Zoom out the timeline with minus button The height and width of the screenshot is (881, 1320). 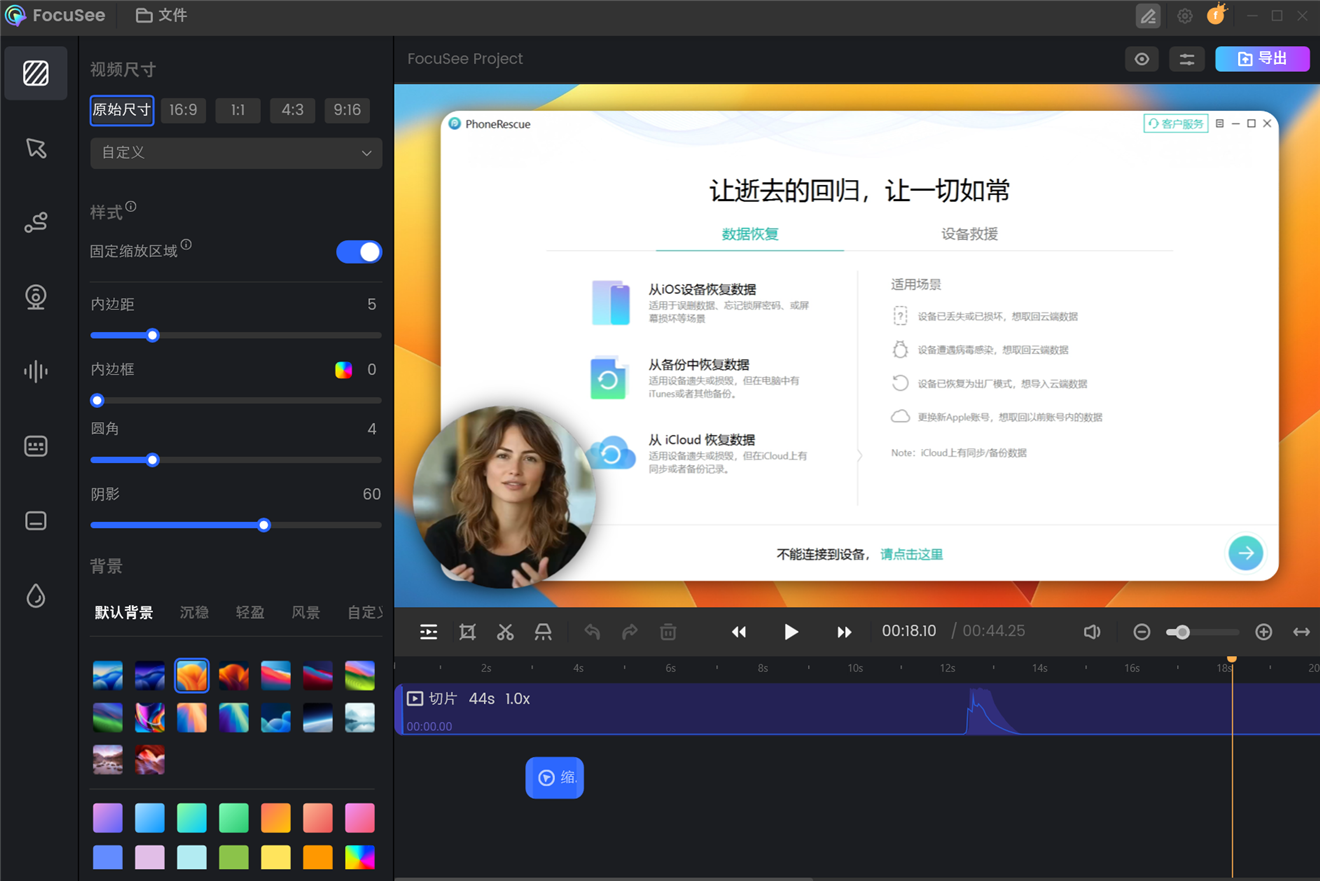pyautogui.click(x=1142, y=632)
